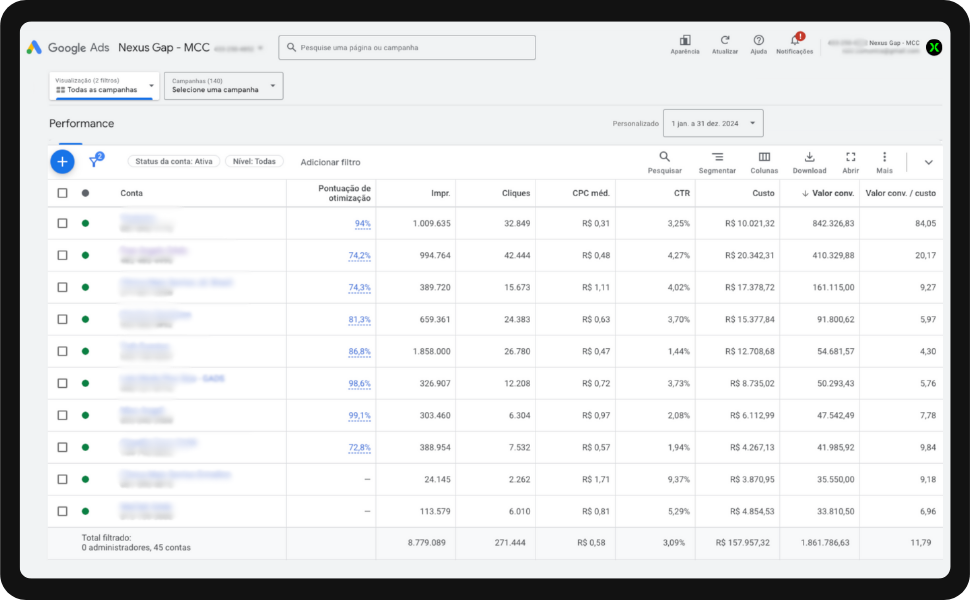Sort by the Cliques column header
Image resolution: width=970 pixels, height=600 pixels.
[x=516, y=193]
